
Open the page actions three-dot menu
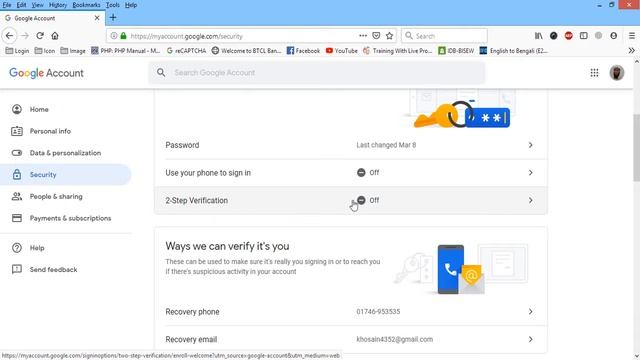[x=363, y=36]
